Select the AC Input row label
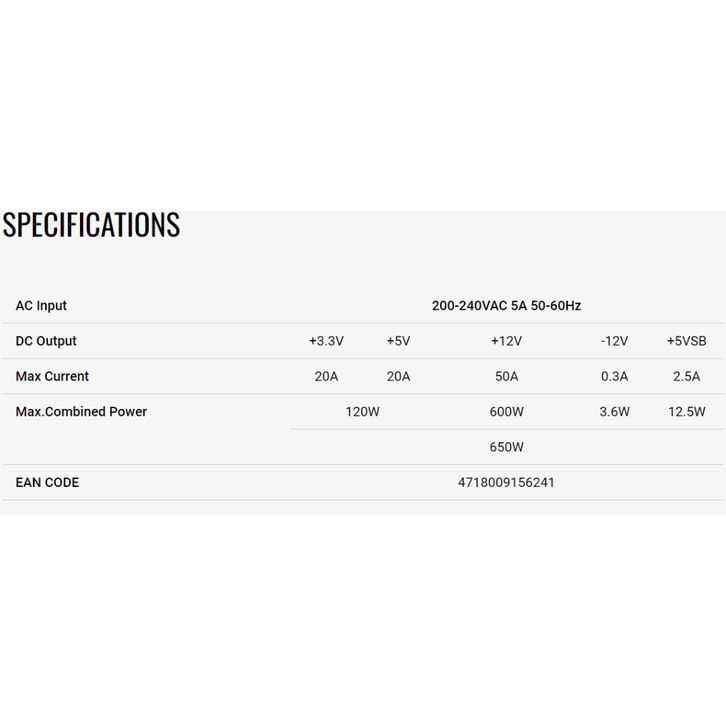 click(x=41, y=306)
